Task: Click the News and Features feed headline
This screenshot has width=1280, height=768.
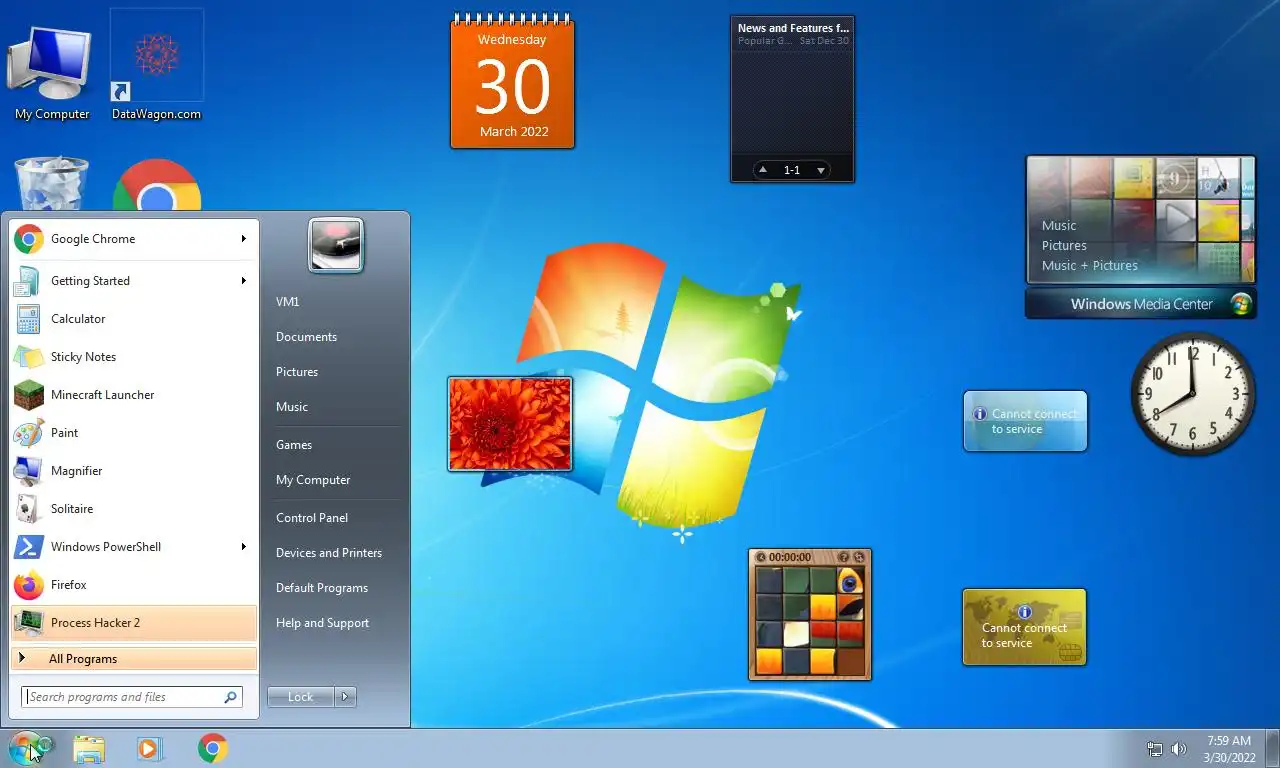Action: click(793, 28)
